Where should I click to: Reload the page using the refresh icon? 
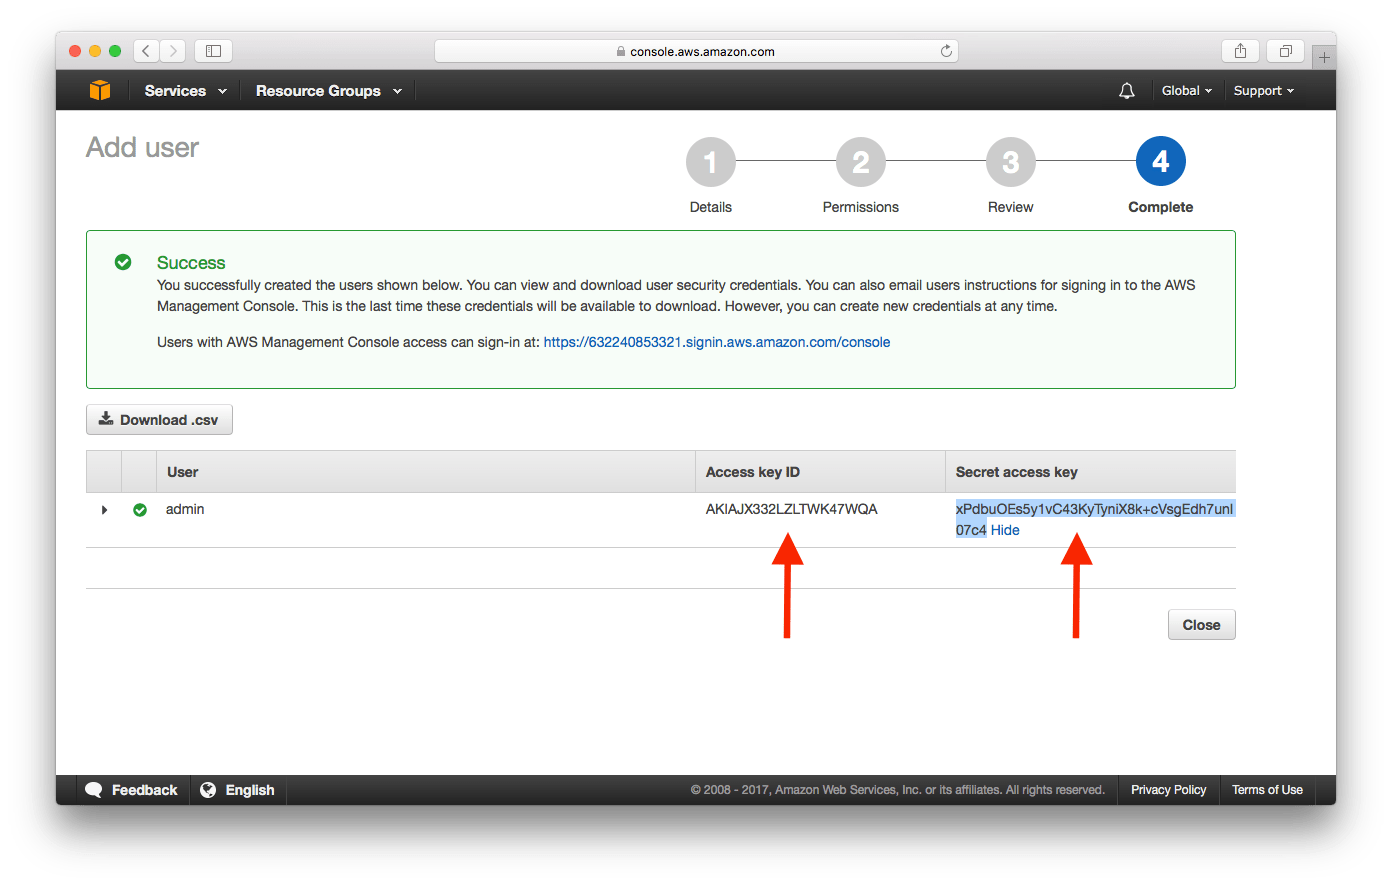(x=946, y=51)
